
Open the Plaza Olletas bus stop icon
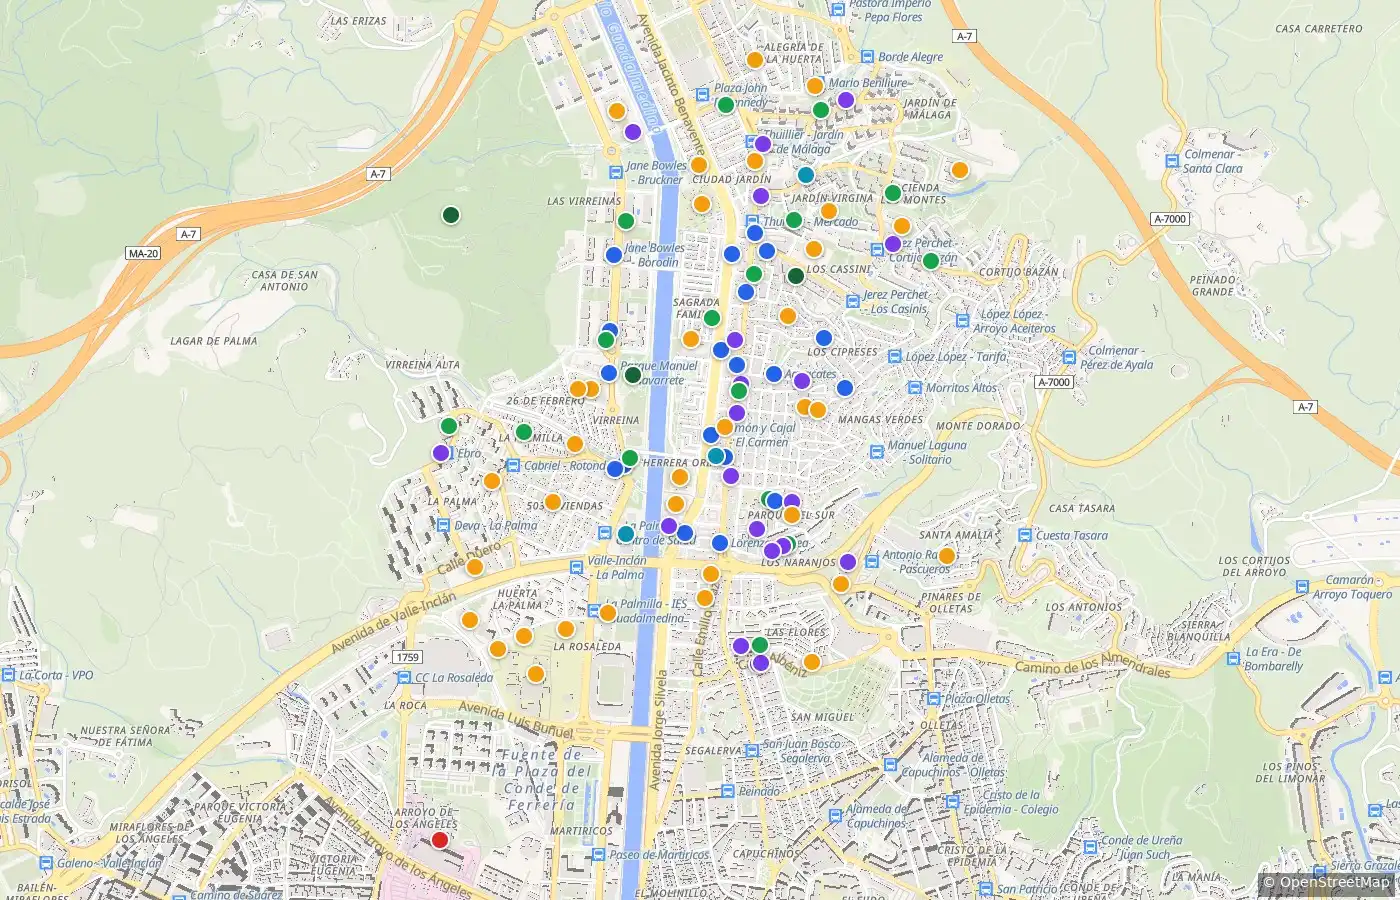pyautogui.click(x=934, y=699)
